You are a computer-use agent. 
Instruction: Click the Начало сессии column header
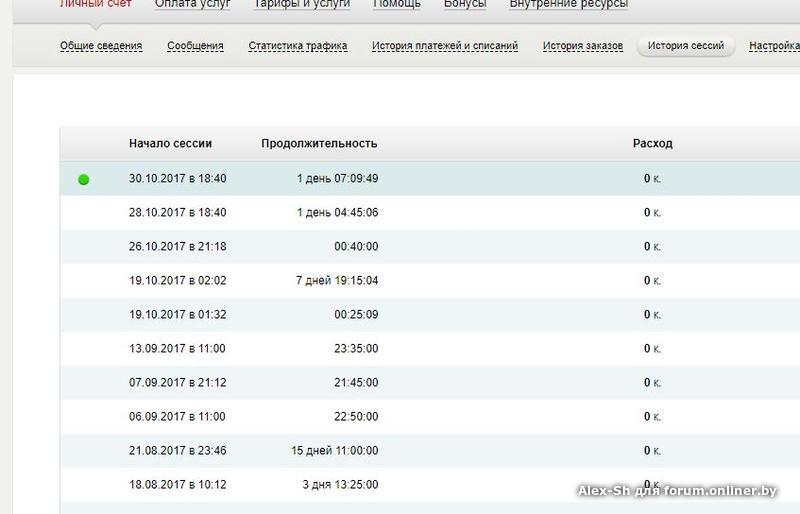170,143
